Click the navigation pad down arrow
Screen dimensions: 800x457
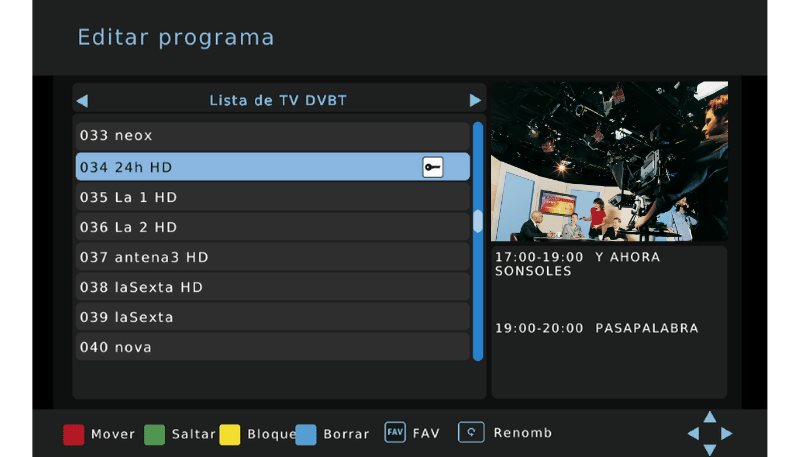tap(710, 449)
